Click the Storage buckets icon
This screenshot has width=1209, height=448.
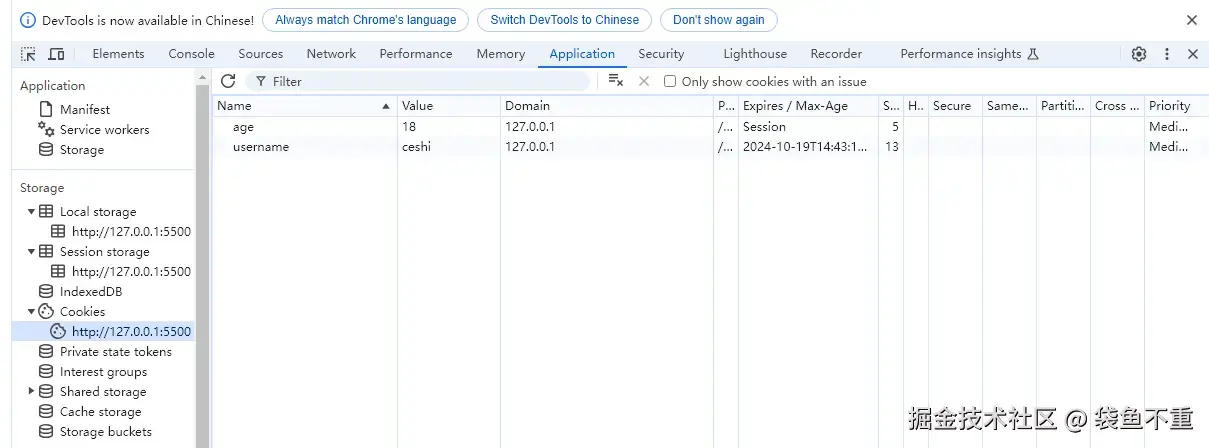46,431
